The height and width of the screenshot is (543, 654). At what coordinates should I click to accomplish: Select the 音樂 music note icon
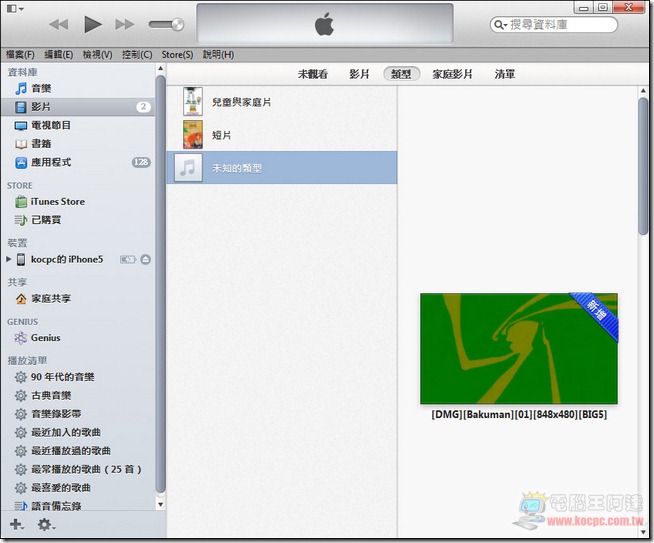pyautogui.click(x=20, y=88)
